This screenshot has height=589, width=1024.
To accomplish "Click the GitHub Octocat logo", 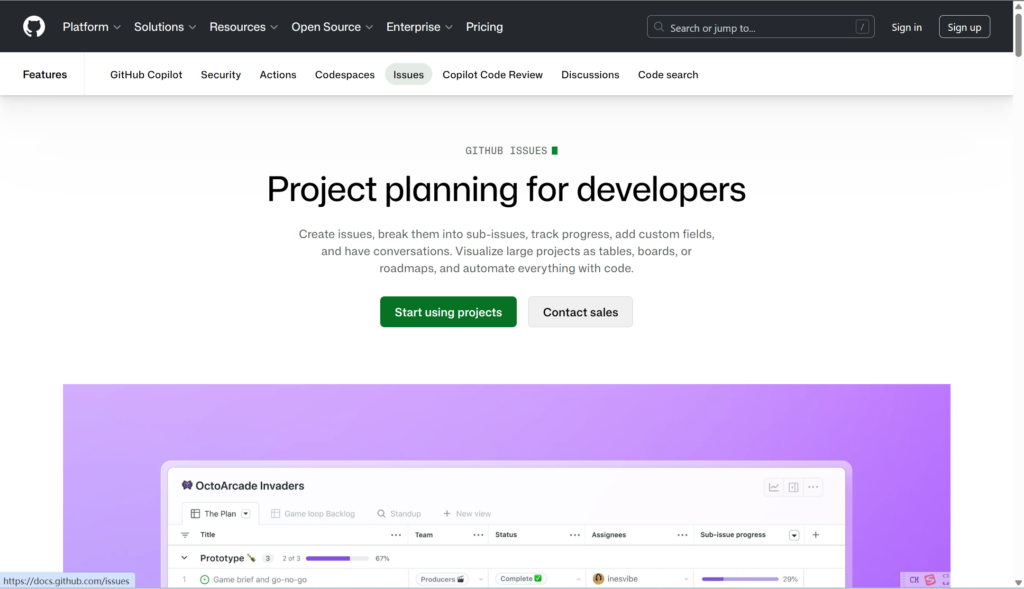I will [34, 27].
